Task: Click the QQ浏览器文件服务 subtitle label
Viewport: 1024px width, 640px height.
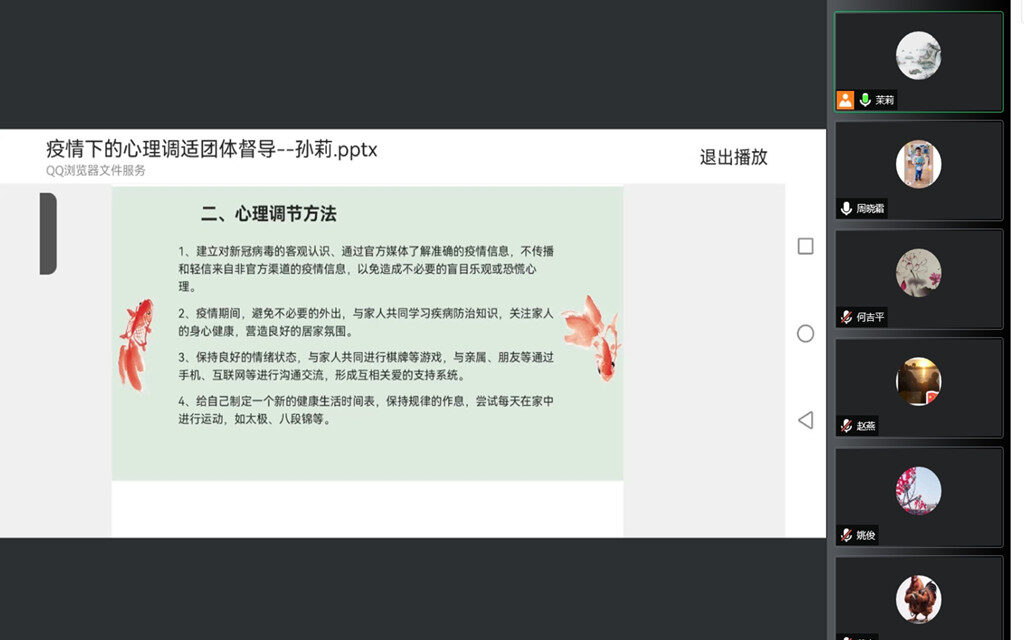Action: 96,171
